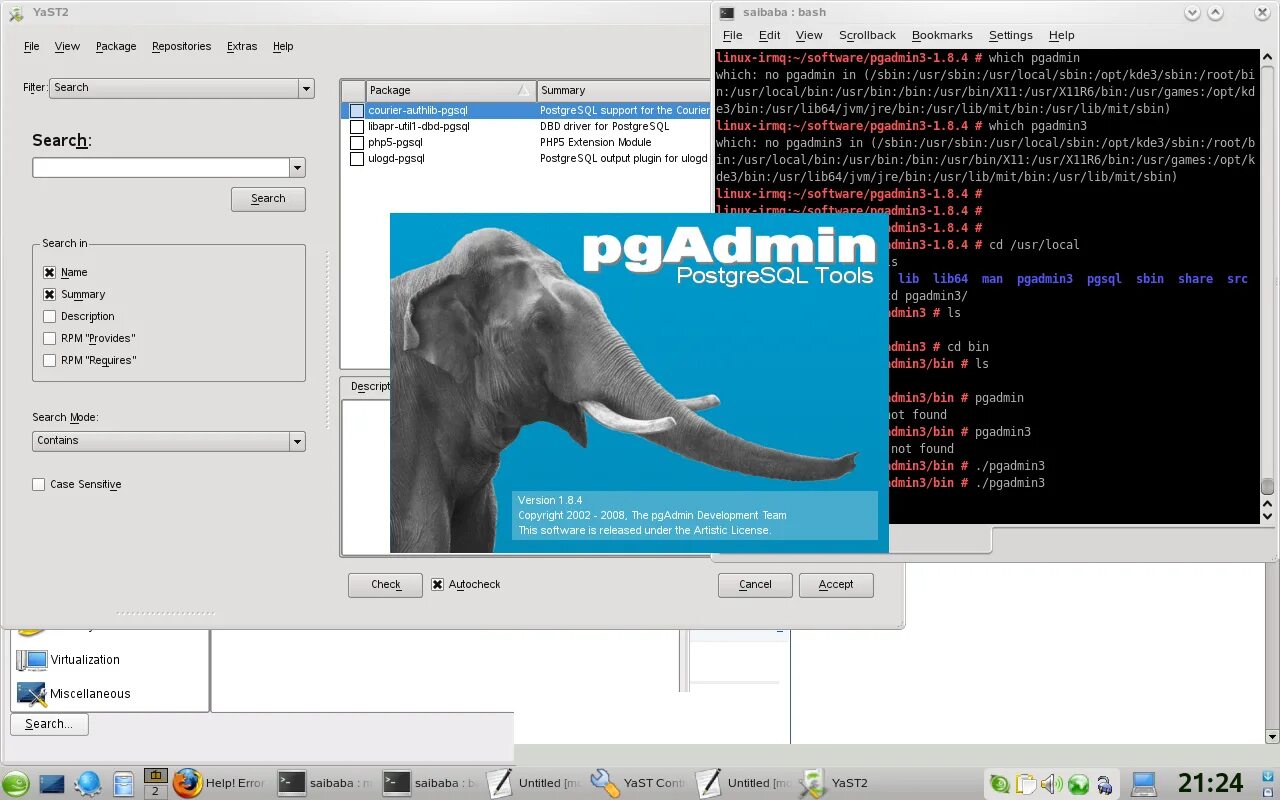Click the Search... button in Control Center
Image resolution: width=1280 pixels, height=800 pixels.
[x=49, y=724]
